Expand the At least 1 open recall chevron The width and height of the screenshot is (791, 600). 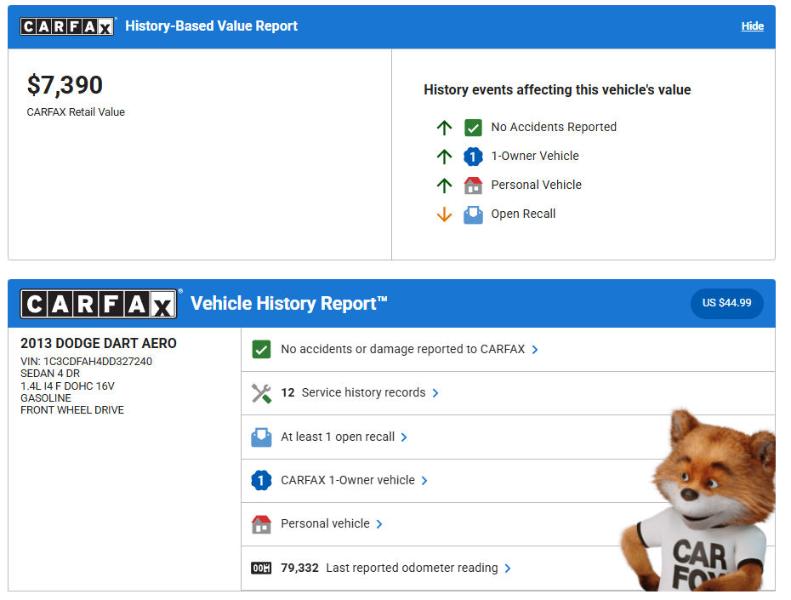click(404, 437)
